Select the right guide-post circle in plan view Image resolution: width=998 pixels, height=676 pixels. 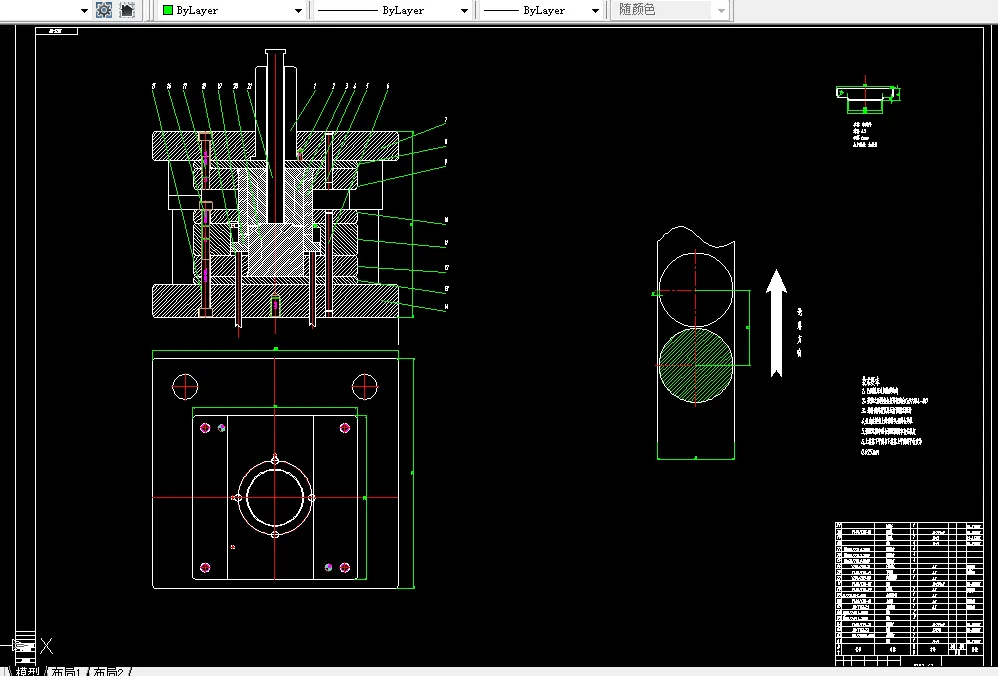click(x=365, y=386)
